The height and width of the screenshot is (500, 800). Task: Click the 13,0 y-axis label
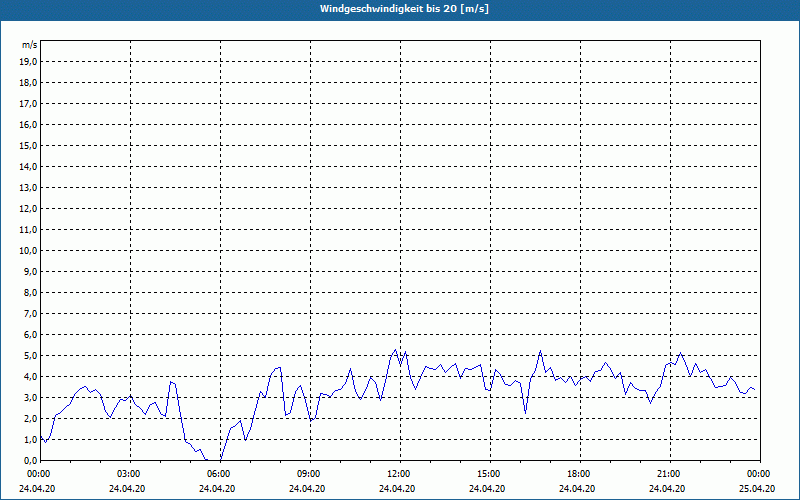[x=28, y=188]
